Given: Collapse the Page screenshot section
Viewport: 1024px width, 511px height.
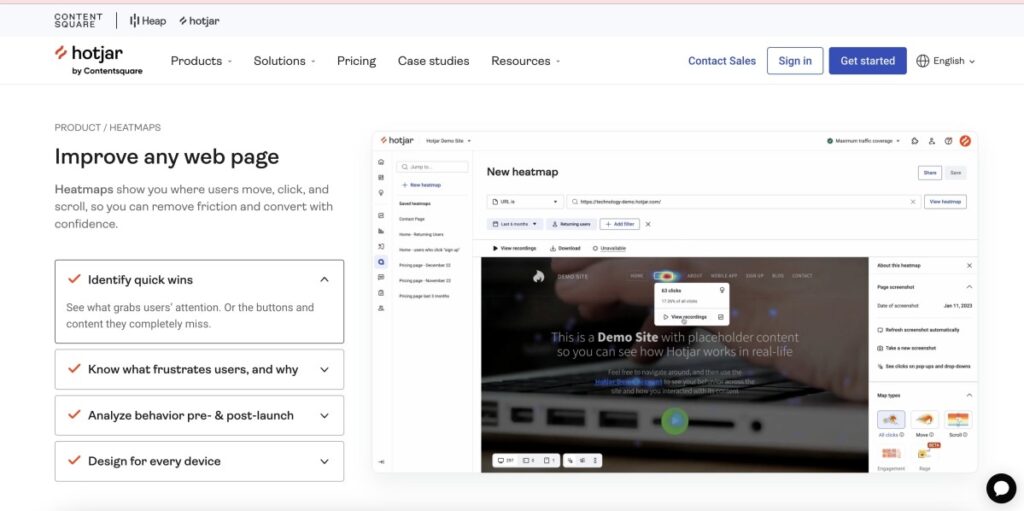Looking at the screenshot, I should click(x=969, y=287).
